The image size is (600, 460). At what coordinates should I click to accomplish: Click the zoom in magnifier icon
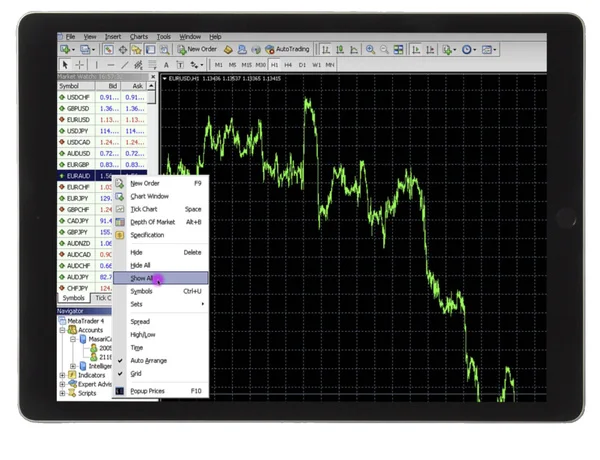click(370, 49)
